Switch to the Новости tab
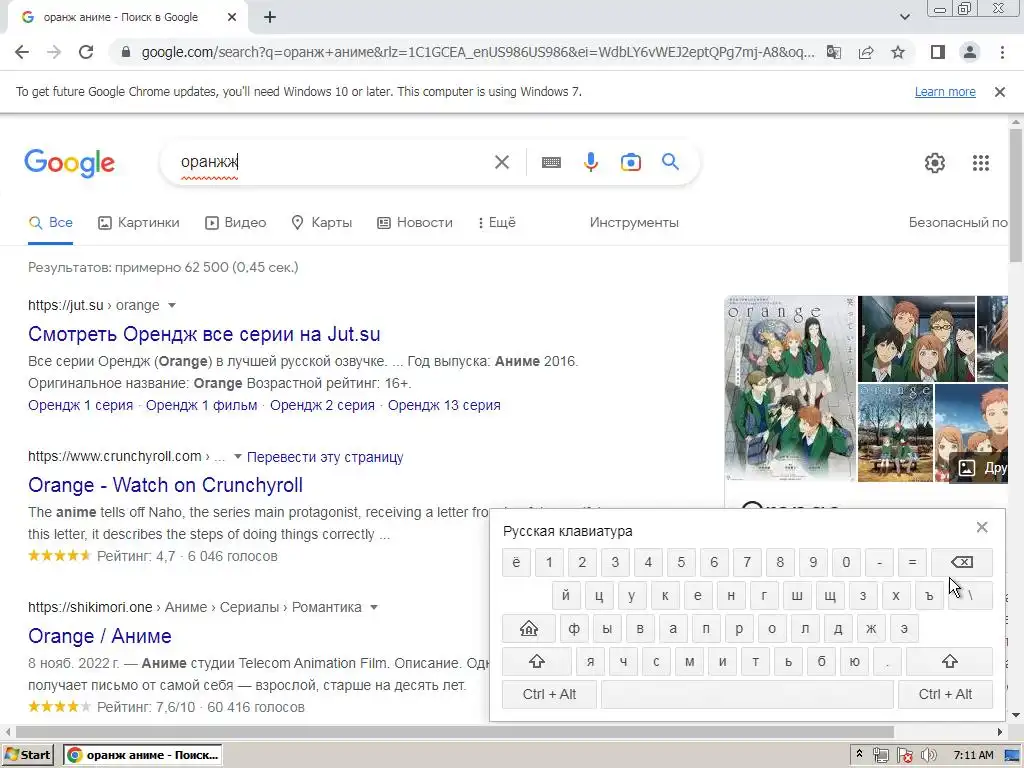 coord(415,223)
